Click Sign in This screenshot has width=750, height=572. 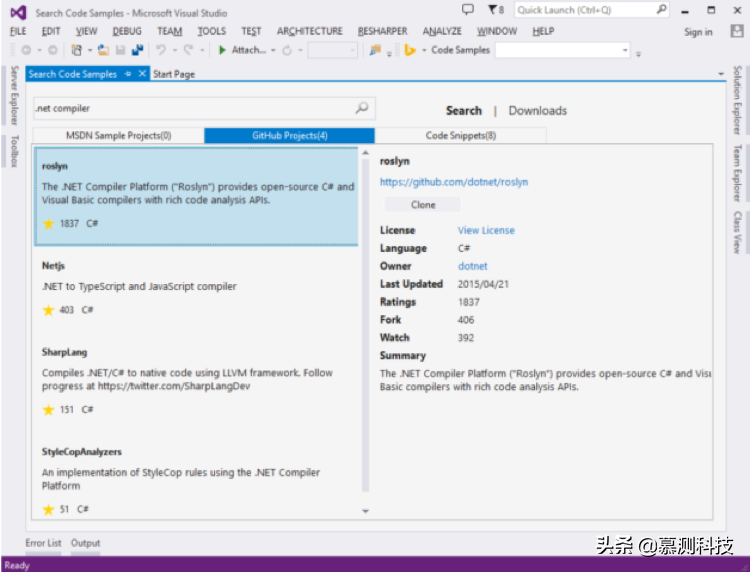pos(698,32)
